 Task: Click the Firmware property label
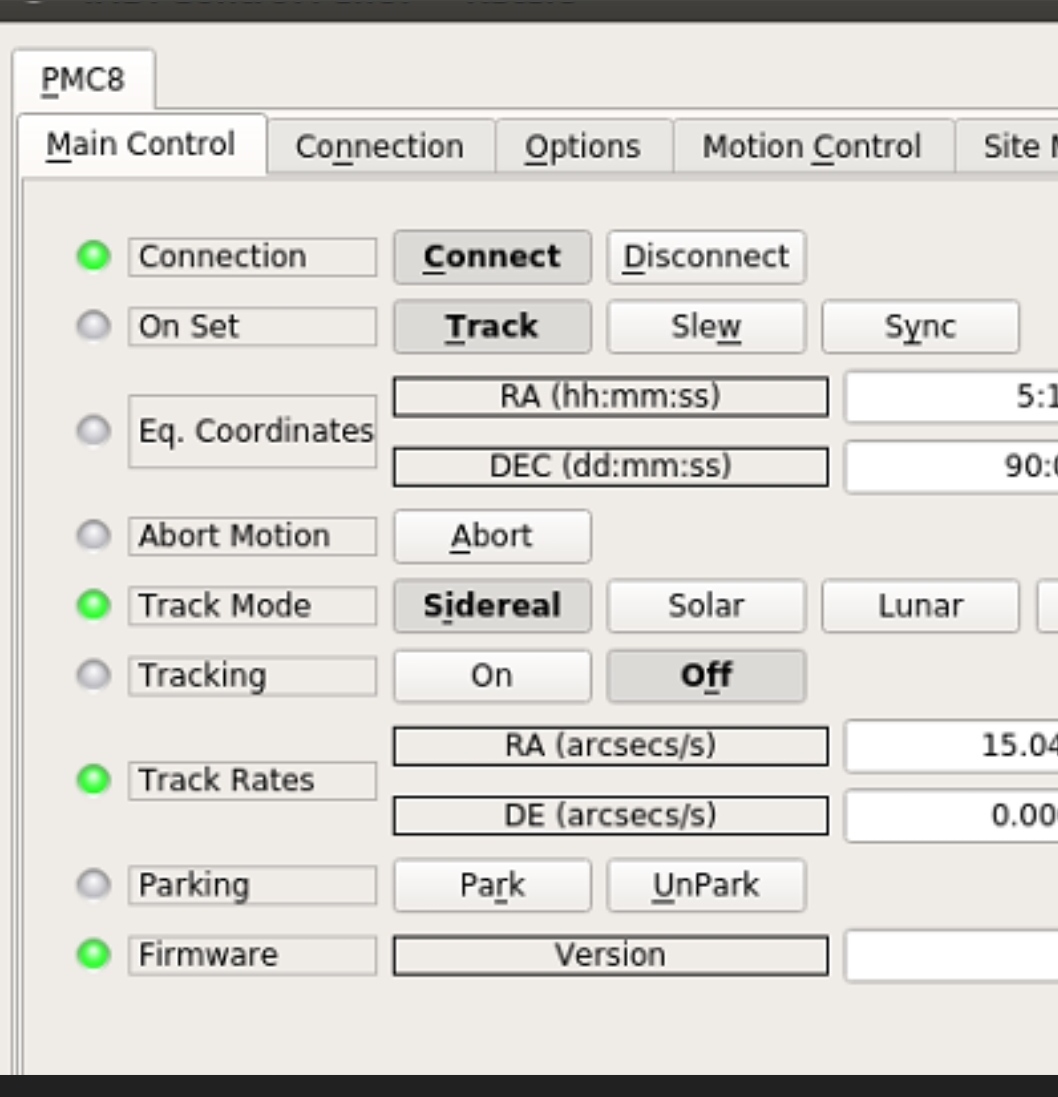tap(253, 956)
